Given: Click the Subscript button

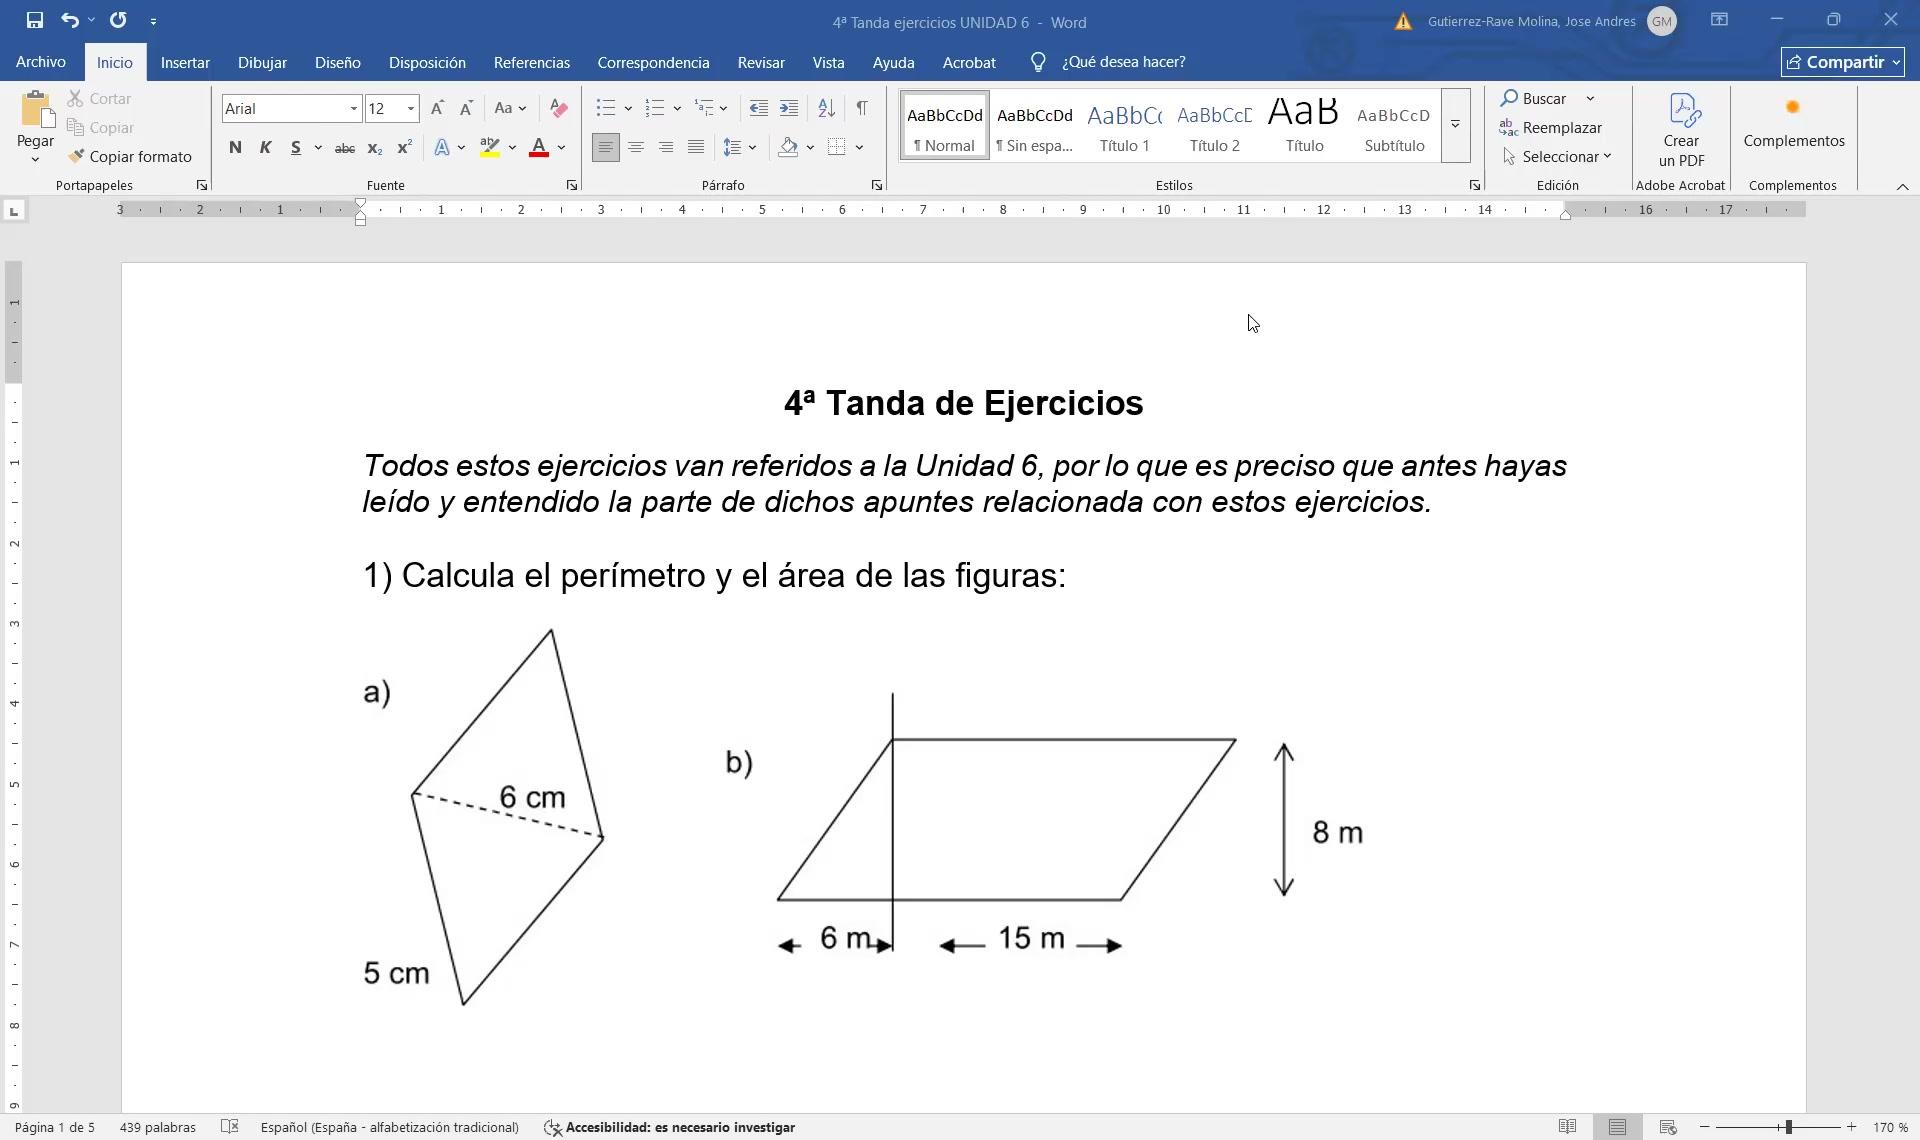Looking at the screenshot, I should 374,148.
